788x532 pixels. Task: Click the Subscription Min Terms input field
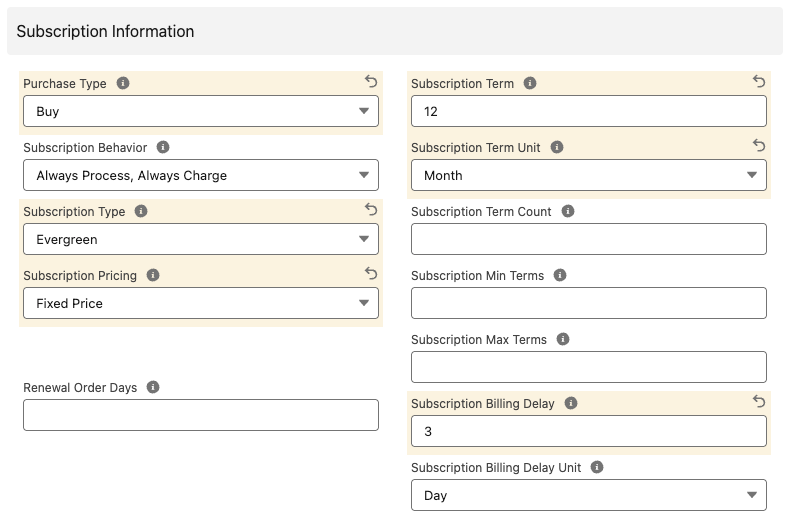589,303
